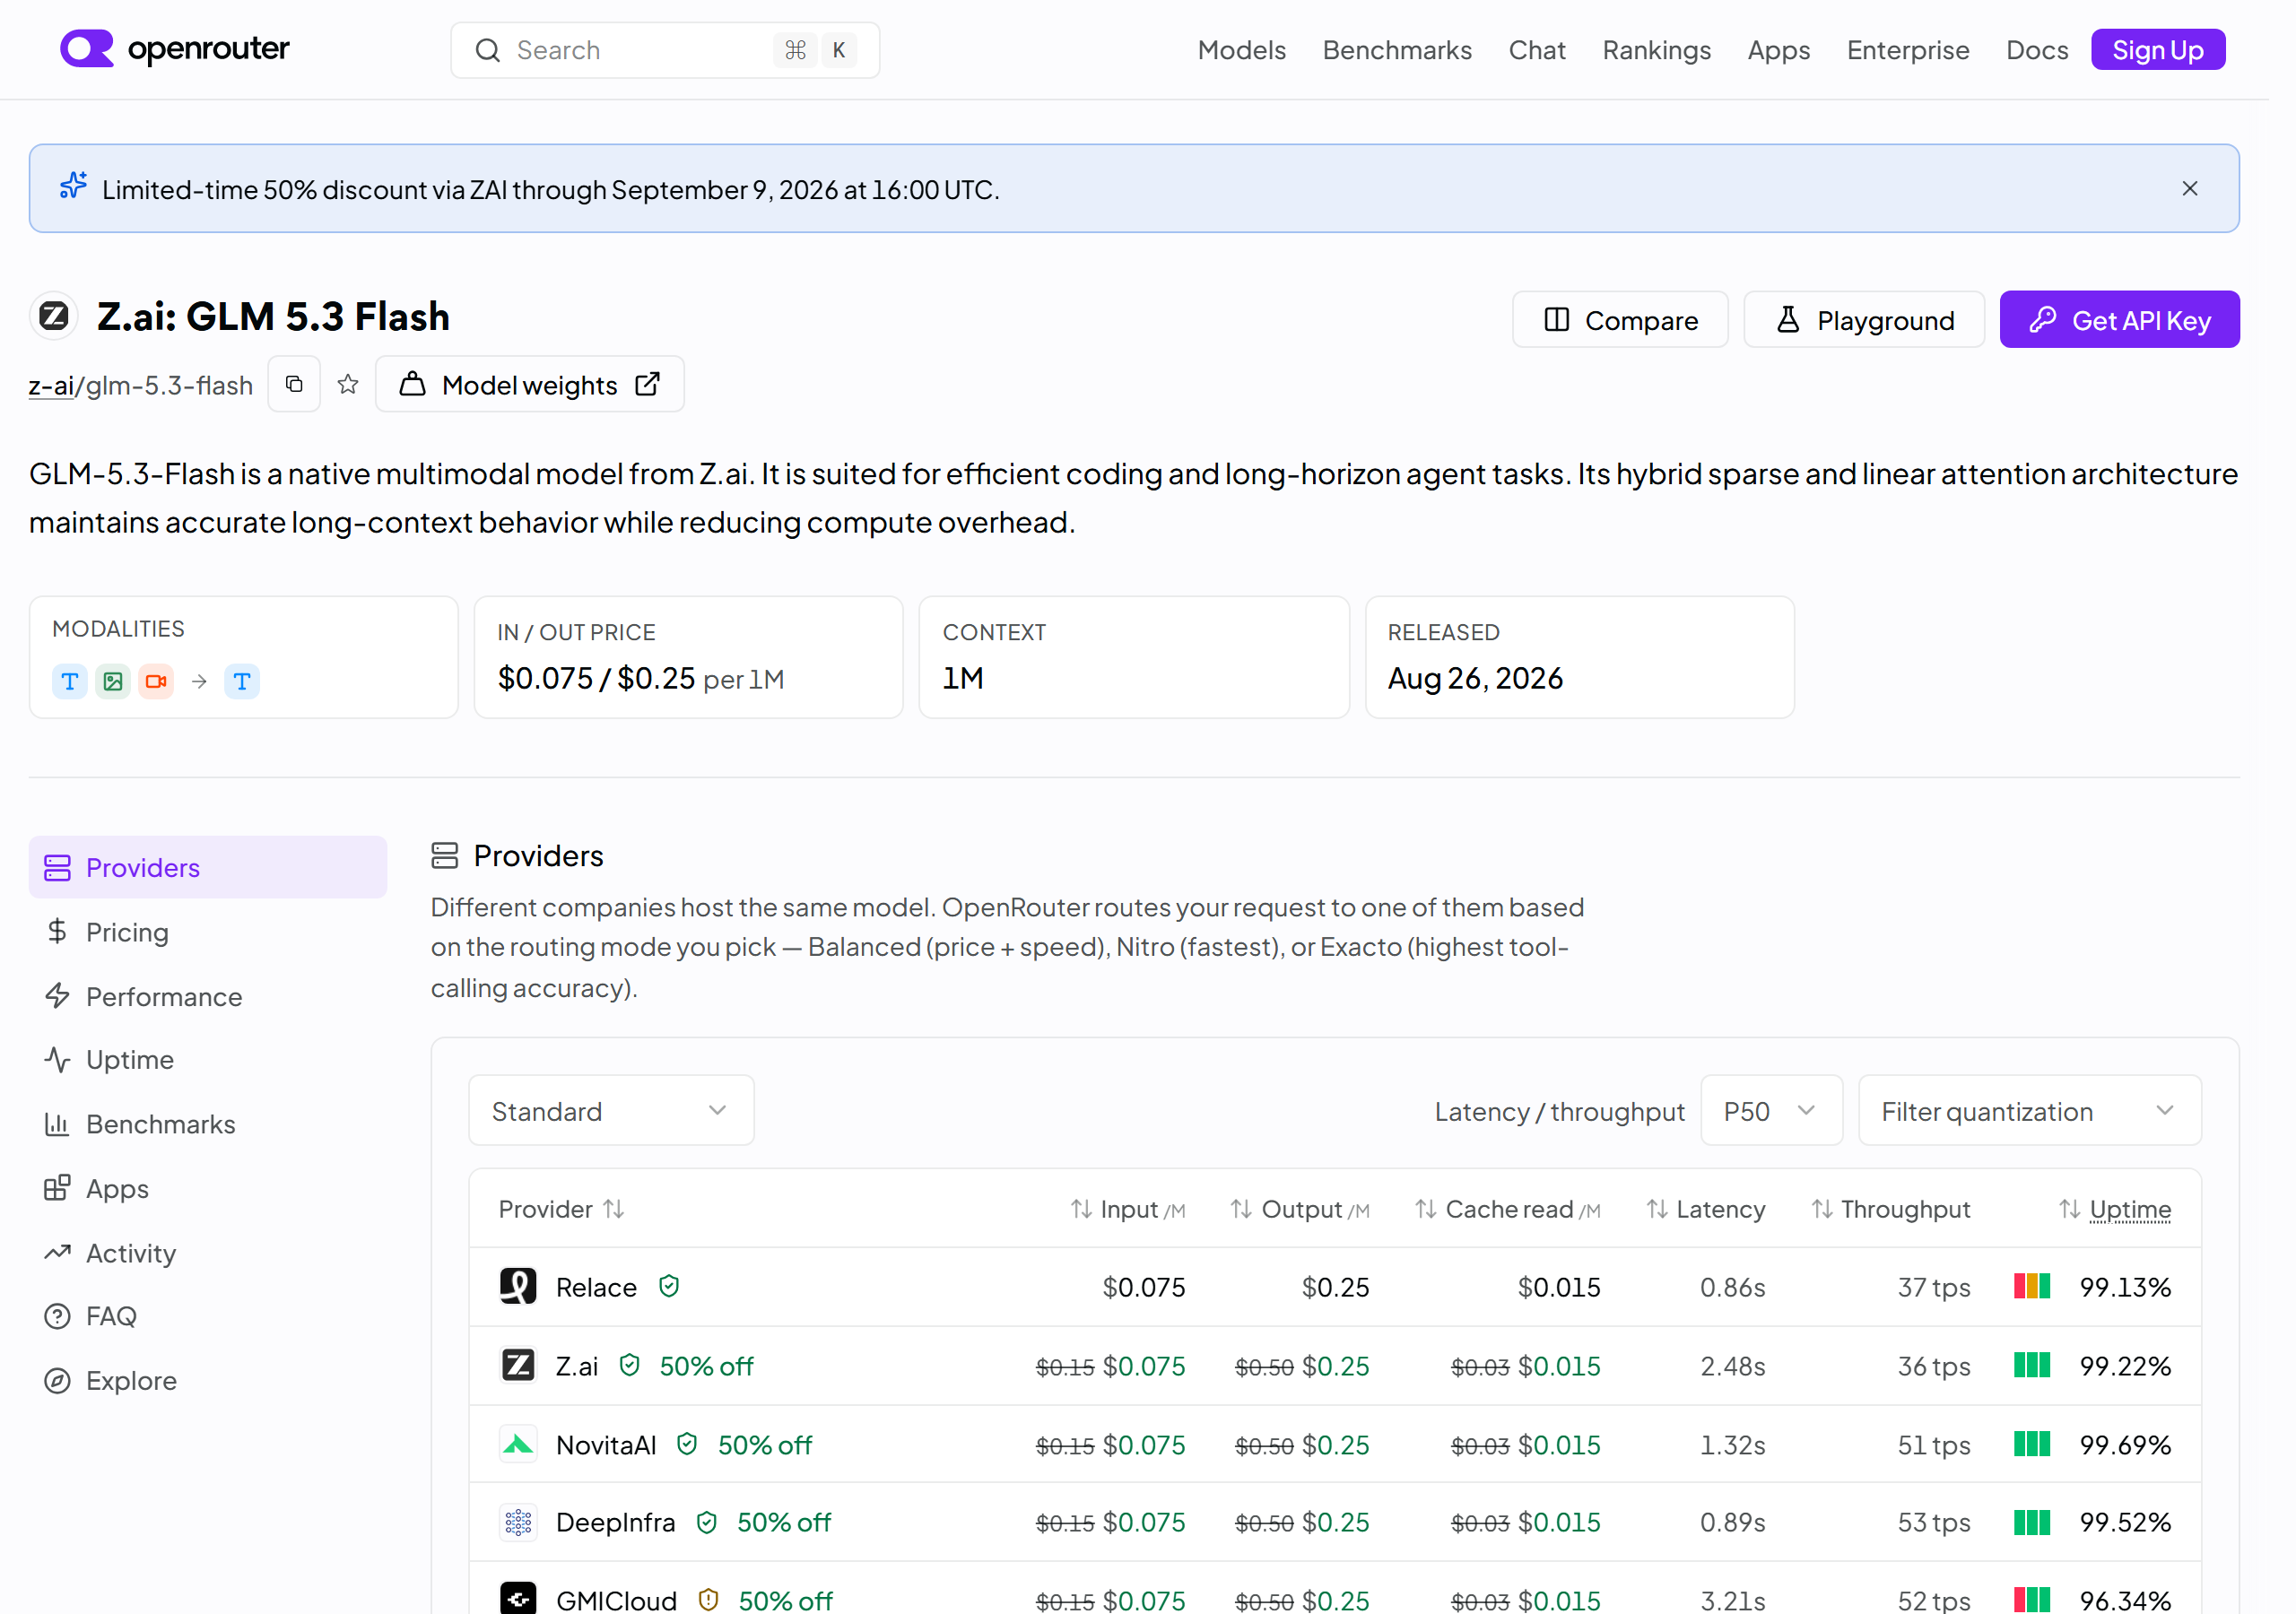Sort table by Output price column
2296x1614 pixels.
pyautogui.click(x=1299, y=1209)
